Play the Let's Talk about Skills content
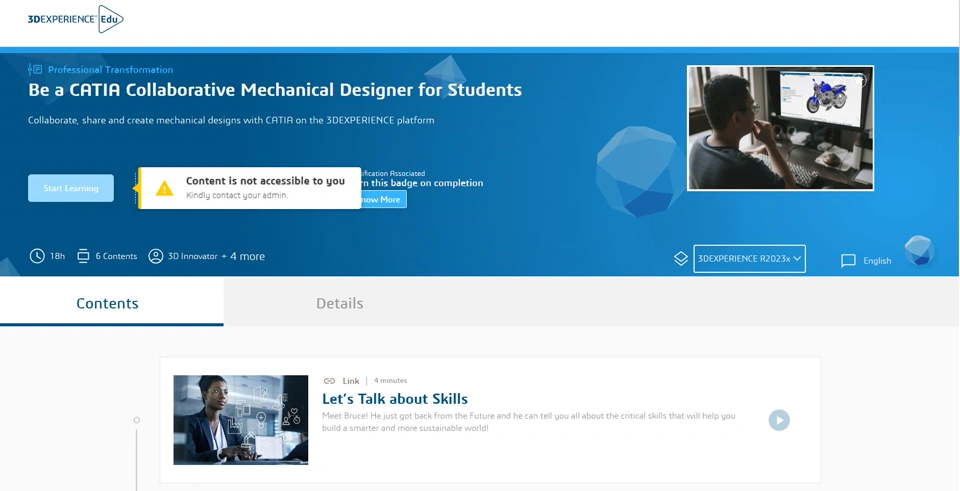This screenshot has width=960, height=491. pyautogui.click(x=779, y=420)
